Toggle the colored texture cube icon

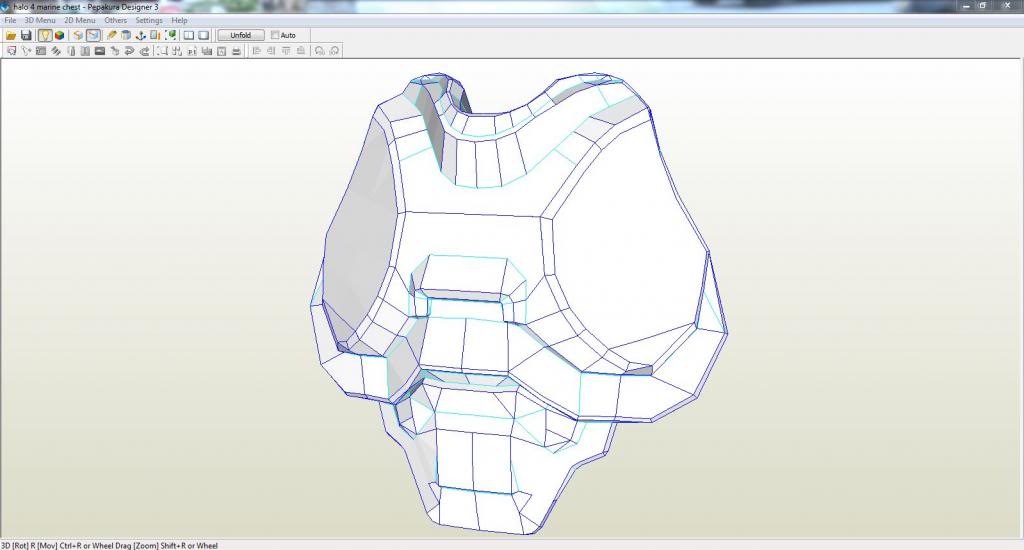59,35
